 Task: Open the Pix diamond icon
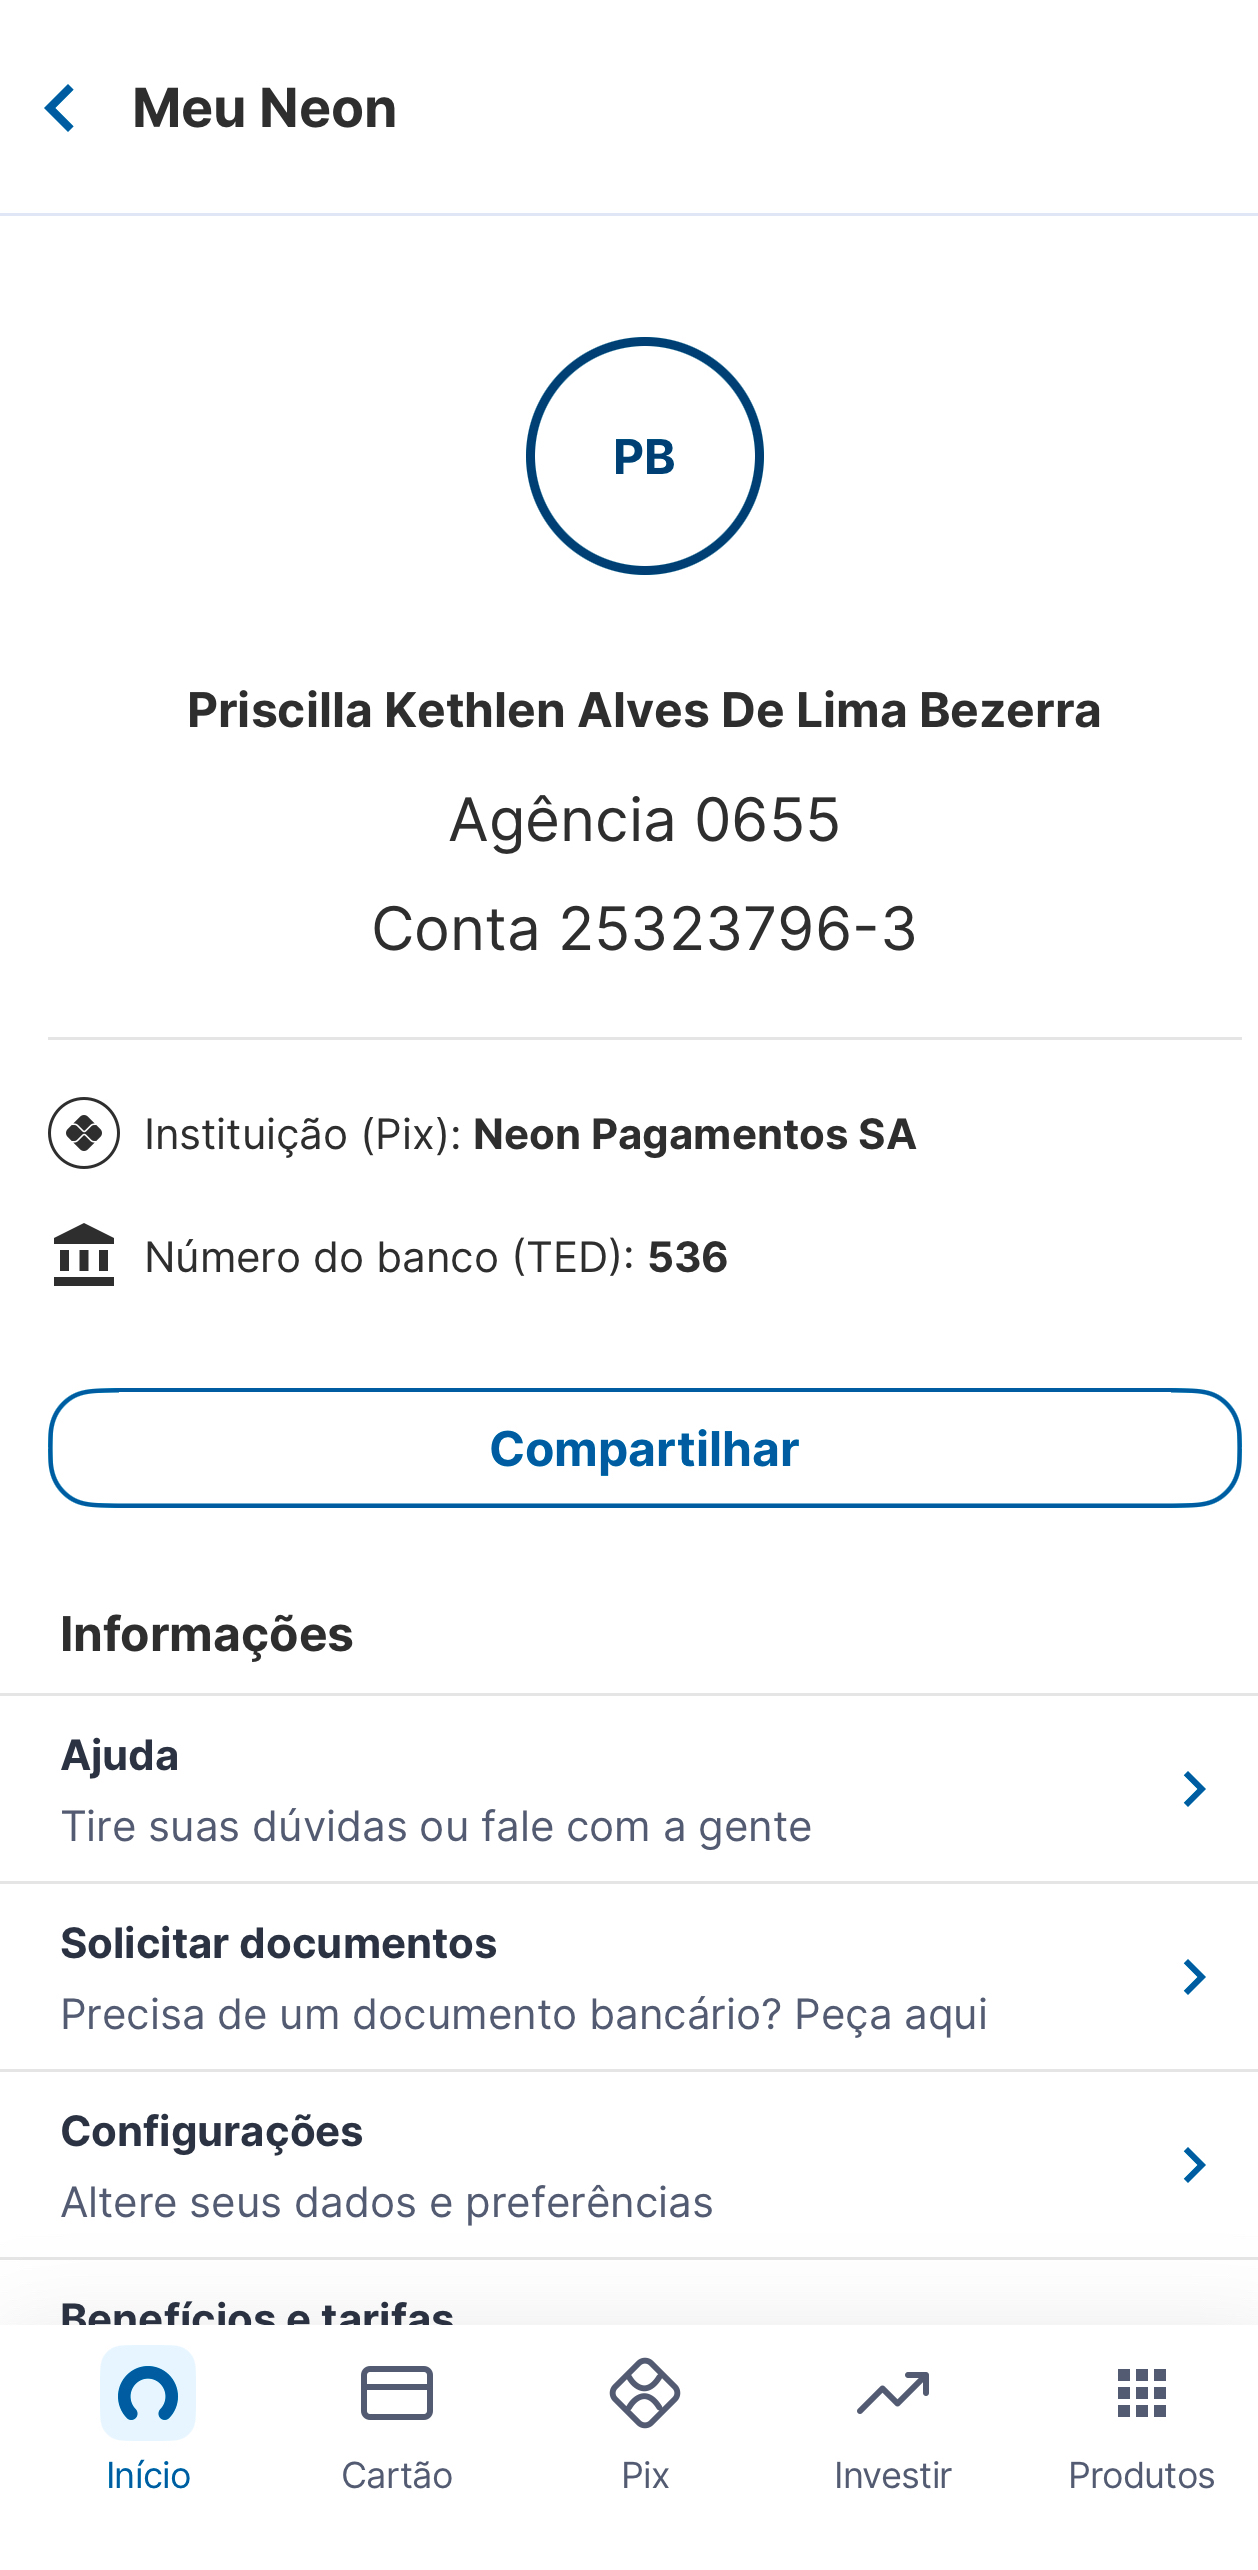tap(645, 2394)
